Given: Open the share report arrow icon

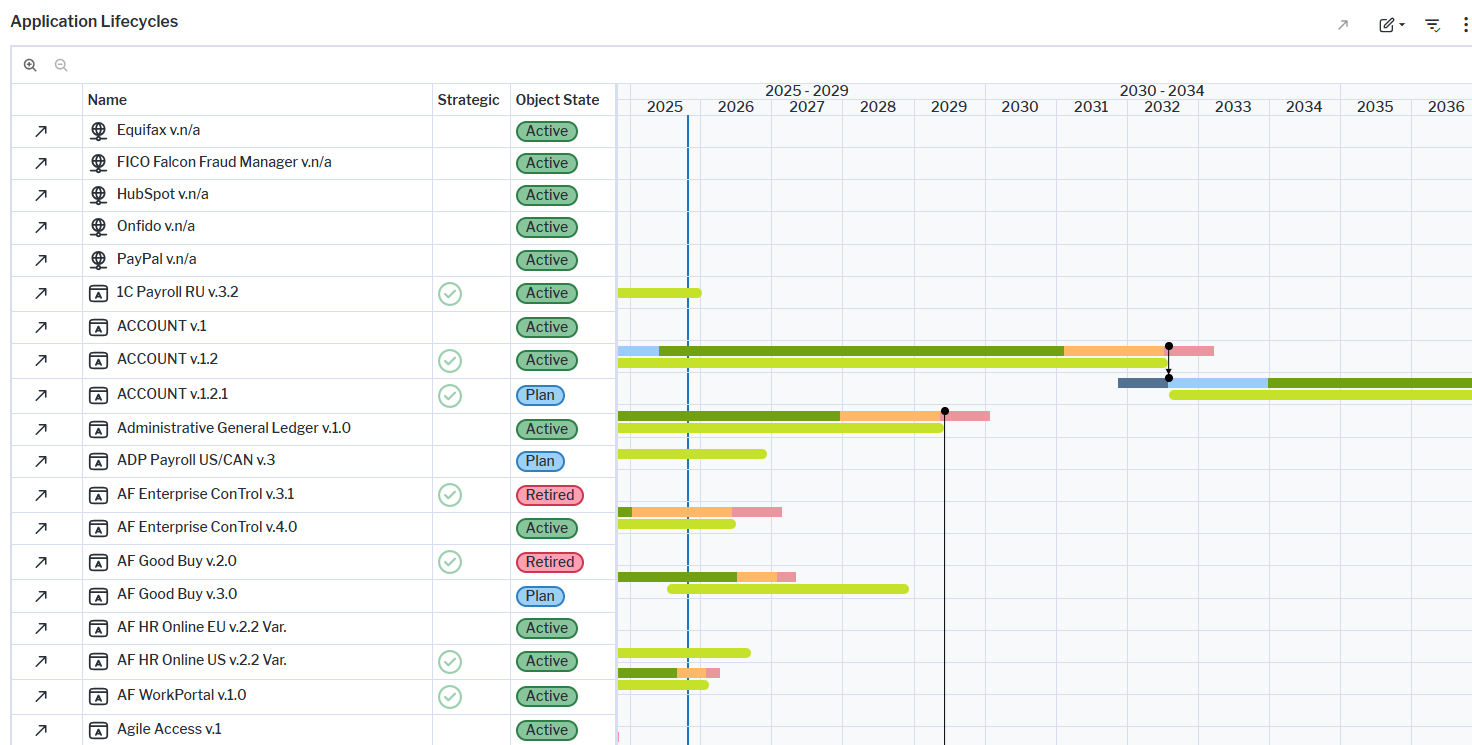Looking at the screenshot, I should [x=1342, y=25].
